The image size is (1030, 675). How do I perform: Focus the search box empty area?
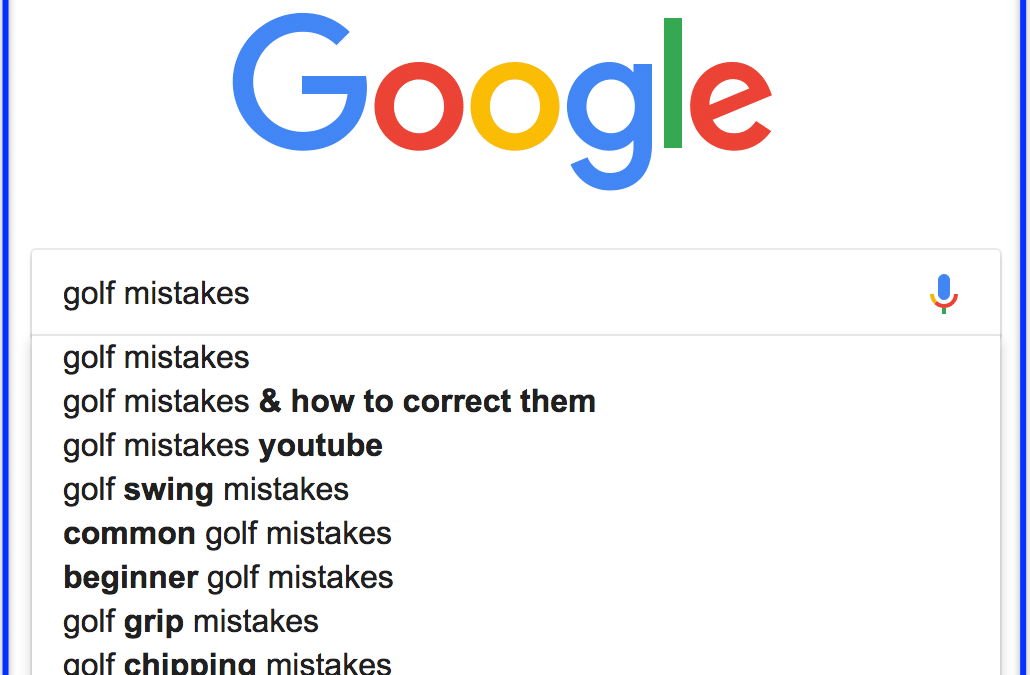coord(585,293)
